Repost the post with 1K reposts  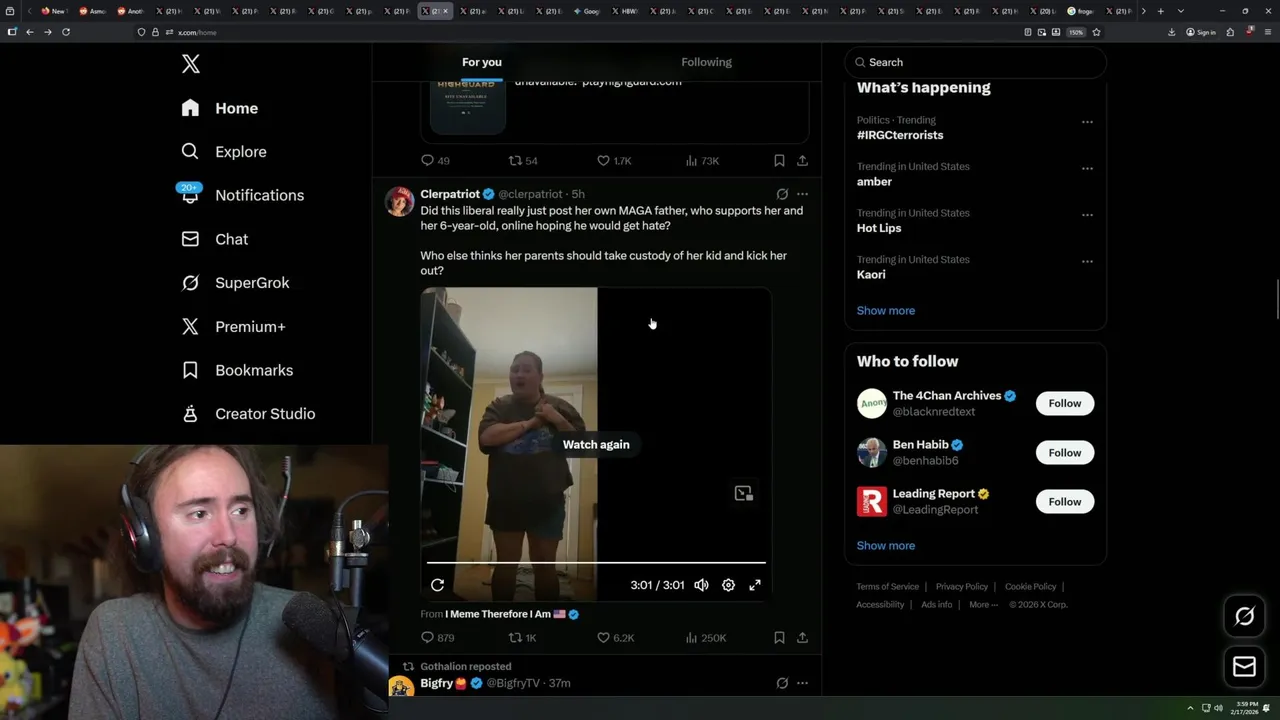point(523,637)
